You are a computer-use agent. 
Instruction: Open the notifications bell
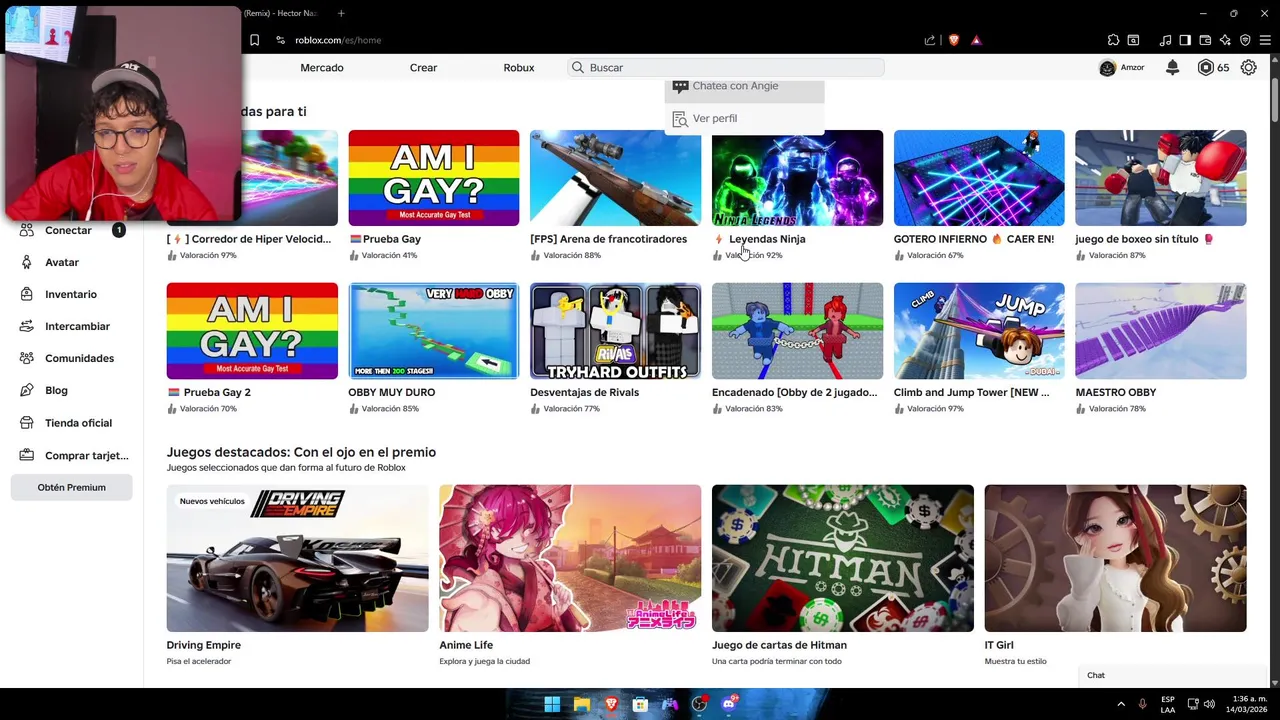(x=1172, y=67)
